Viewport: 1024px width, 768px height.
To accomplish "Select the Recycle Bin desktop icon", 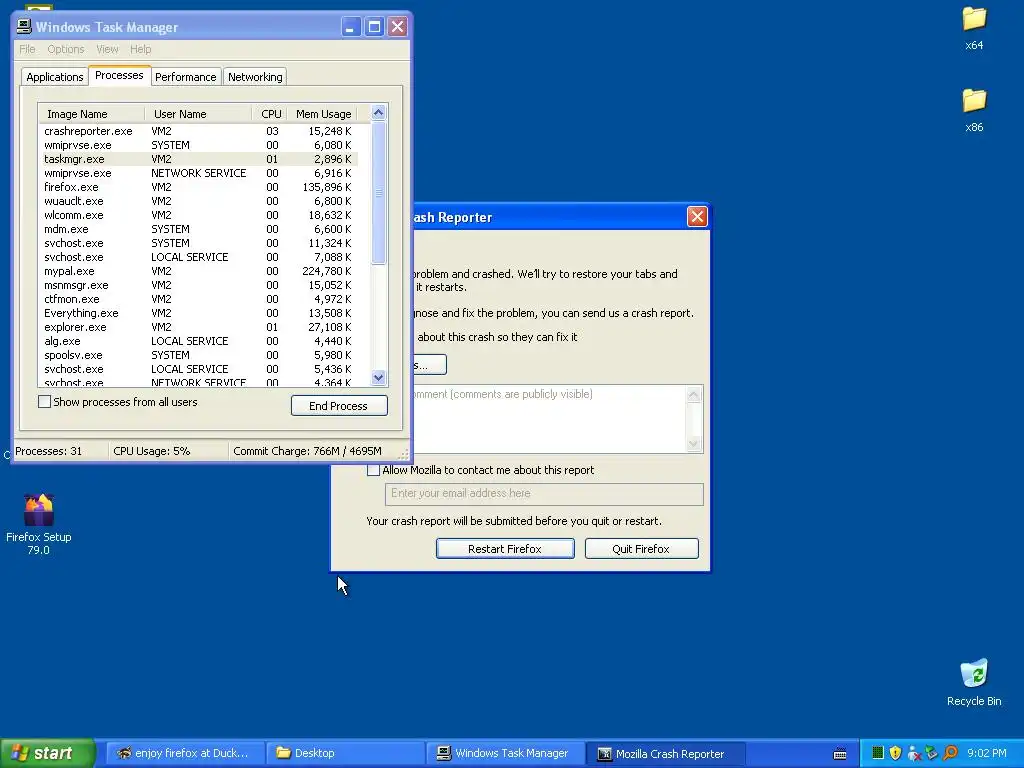I will click(x=974, y=682).
